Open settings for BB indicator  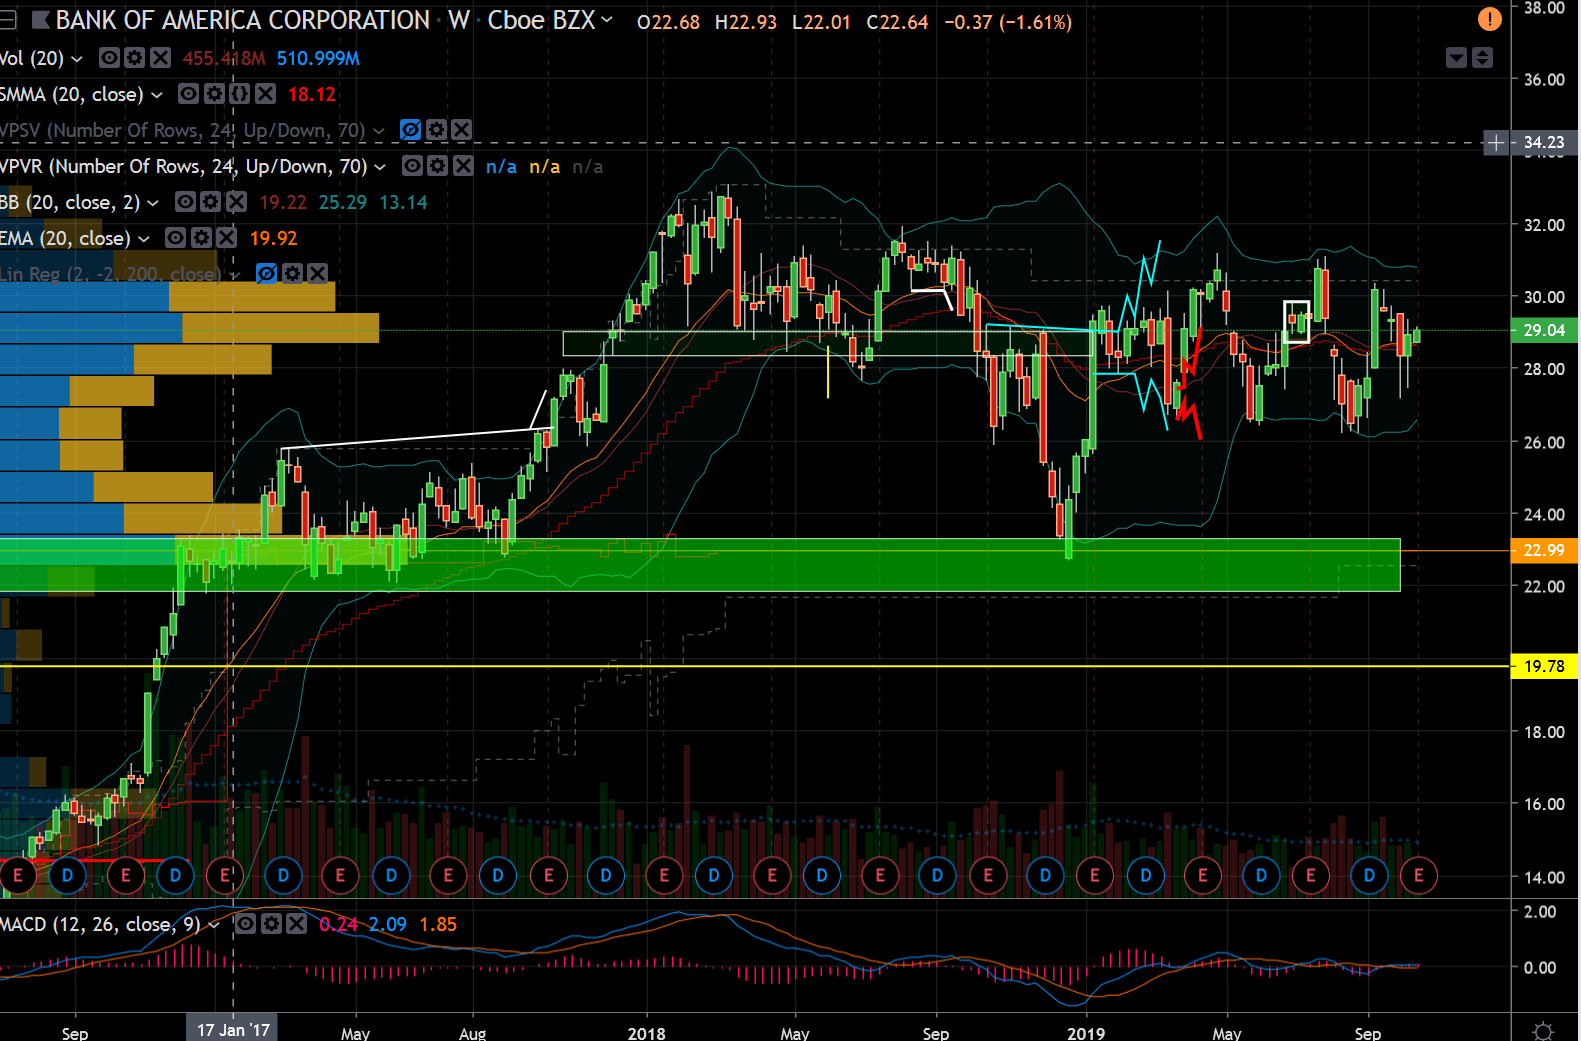pos(211,202)
